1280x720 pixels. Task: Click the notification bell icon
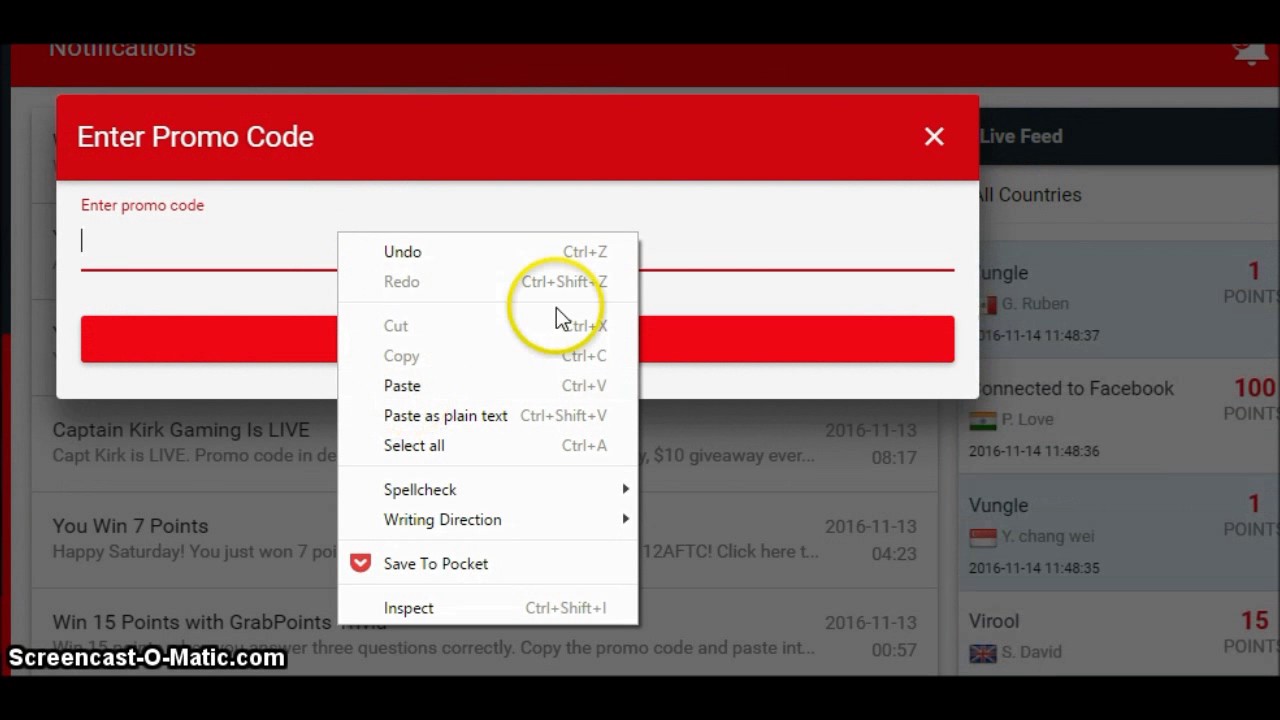point(1249,52)
